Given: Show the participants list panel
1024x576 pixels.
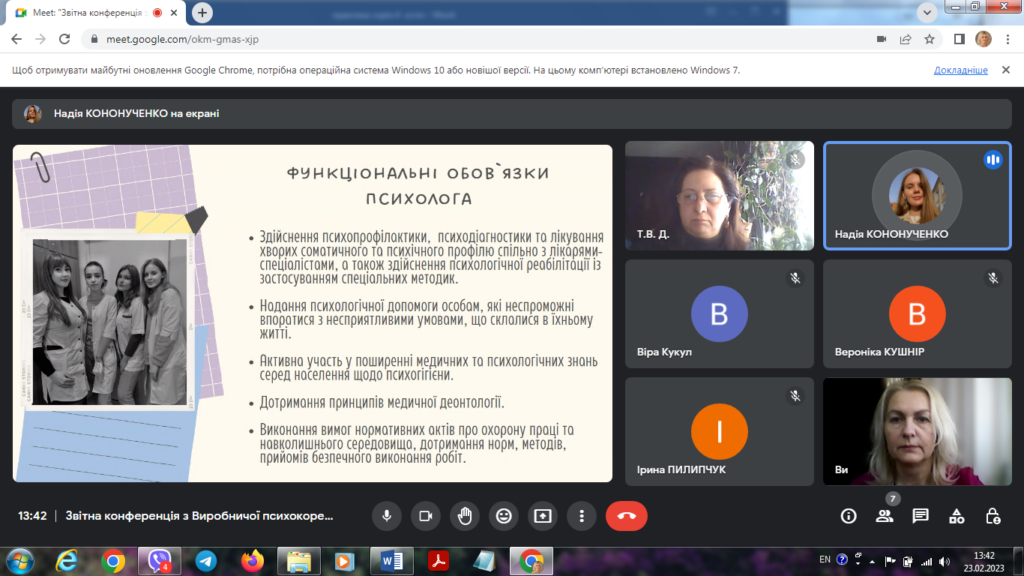Looking at the screenshot, I should [x=884, y=516].
